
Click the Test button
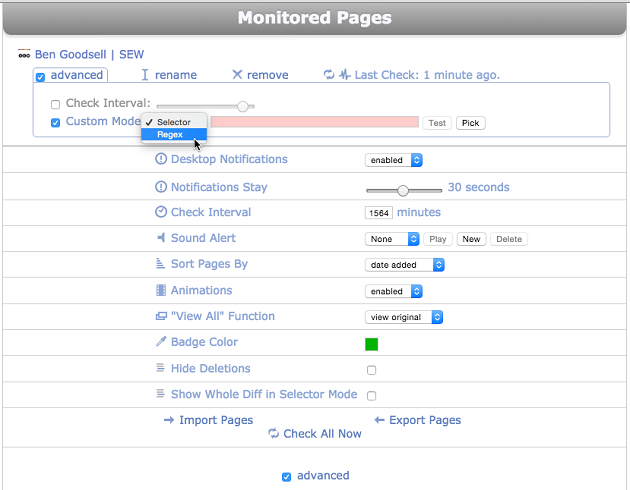[437, 123]
